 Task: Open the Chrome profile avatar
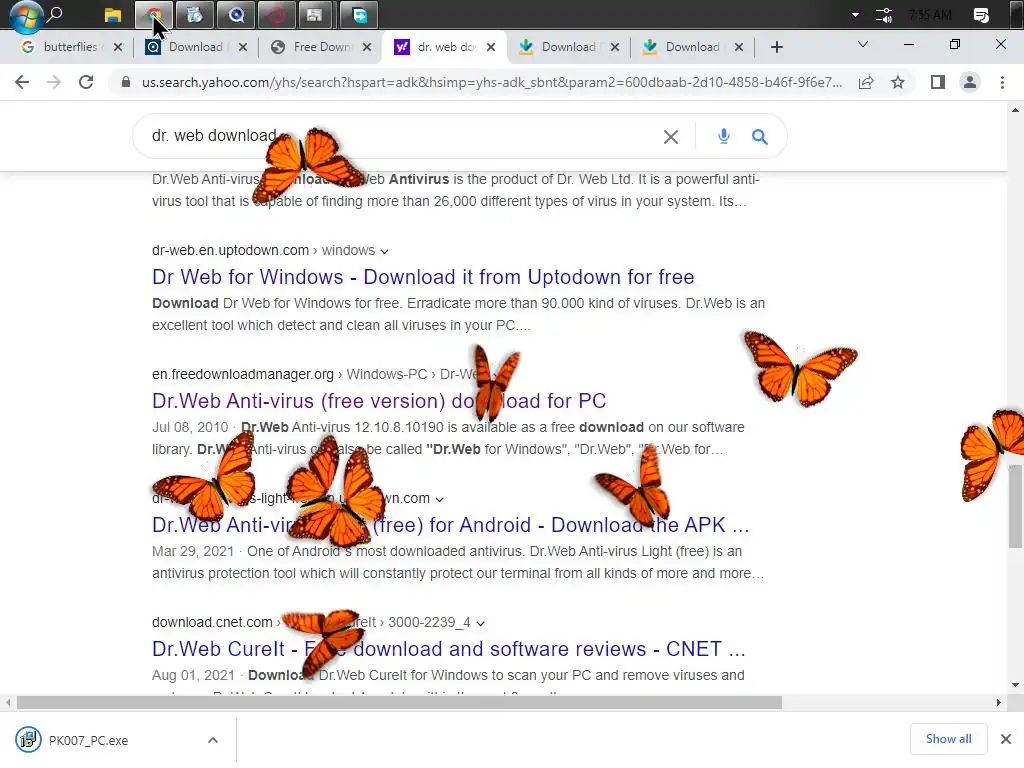(x=970, y=82)
